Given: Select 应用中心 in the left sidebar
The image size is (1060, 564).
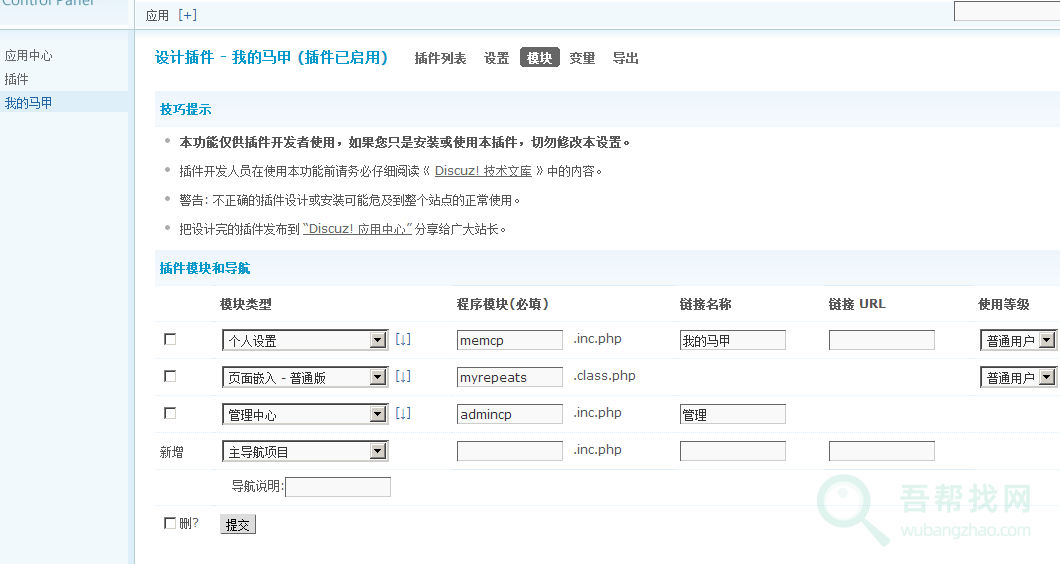Looking at the screenshot, I should (x=29, y=56).
